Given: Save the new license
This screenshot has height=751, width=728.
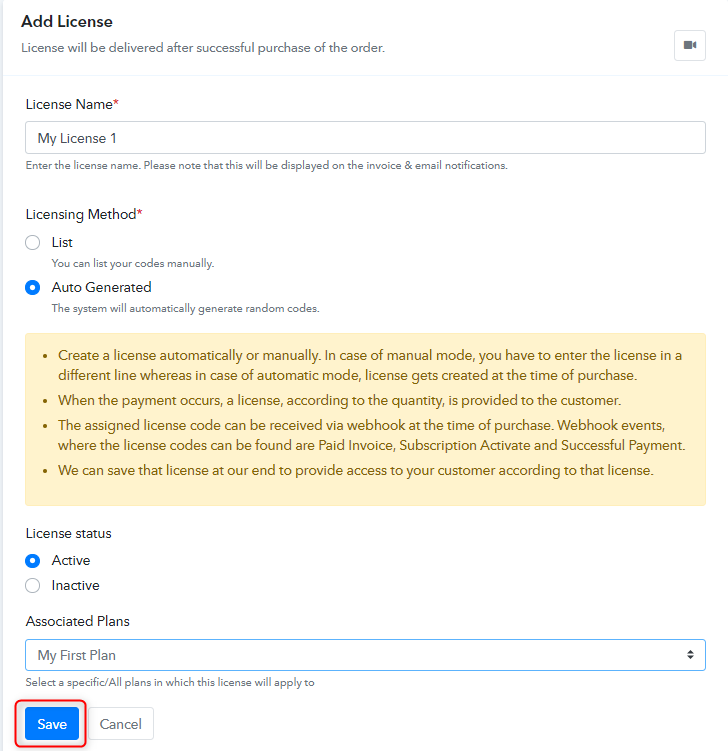Looking at the screenshot, I should click(x=52, y=723).
